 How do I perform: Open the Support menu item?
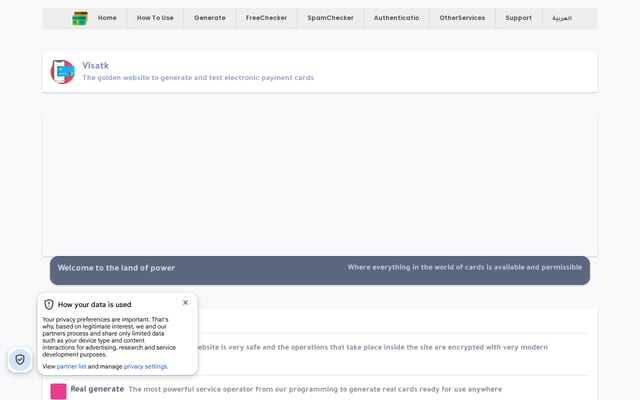coord(518,18)
